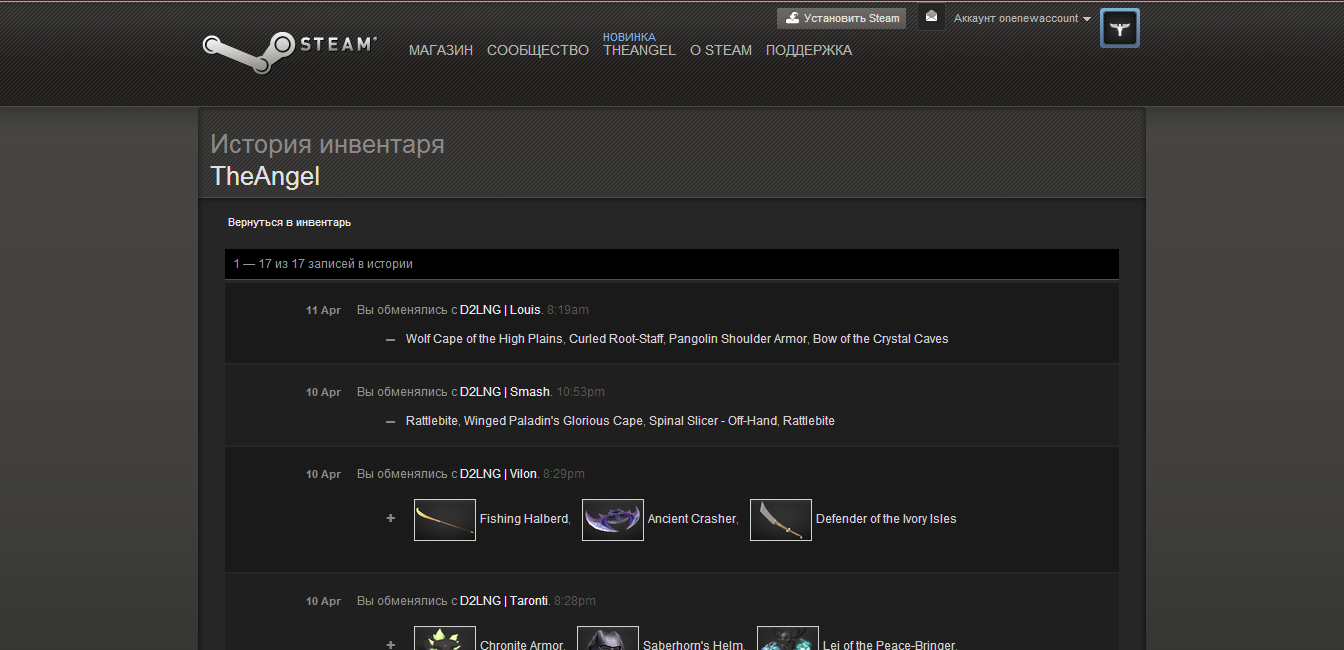The height and width of the screenshot is (650, 1344).
Task: Open the envelope notifications icon
Action: [x=931, y=17]
